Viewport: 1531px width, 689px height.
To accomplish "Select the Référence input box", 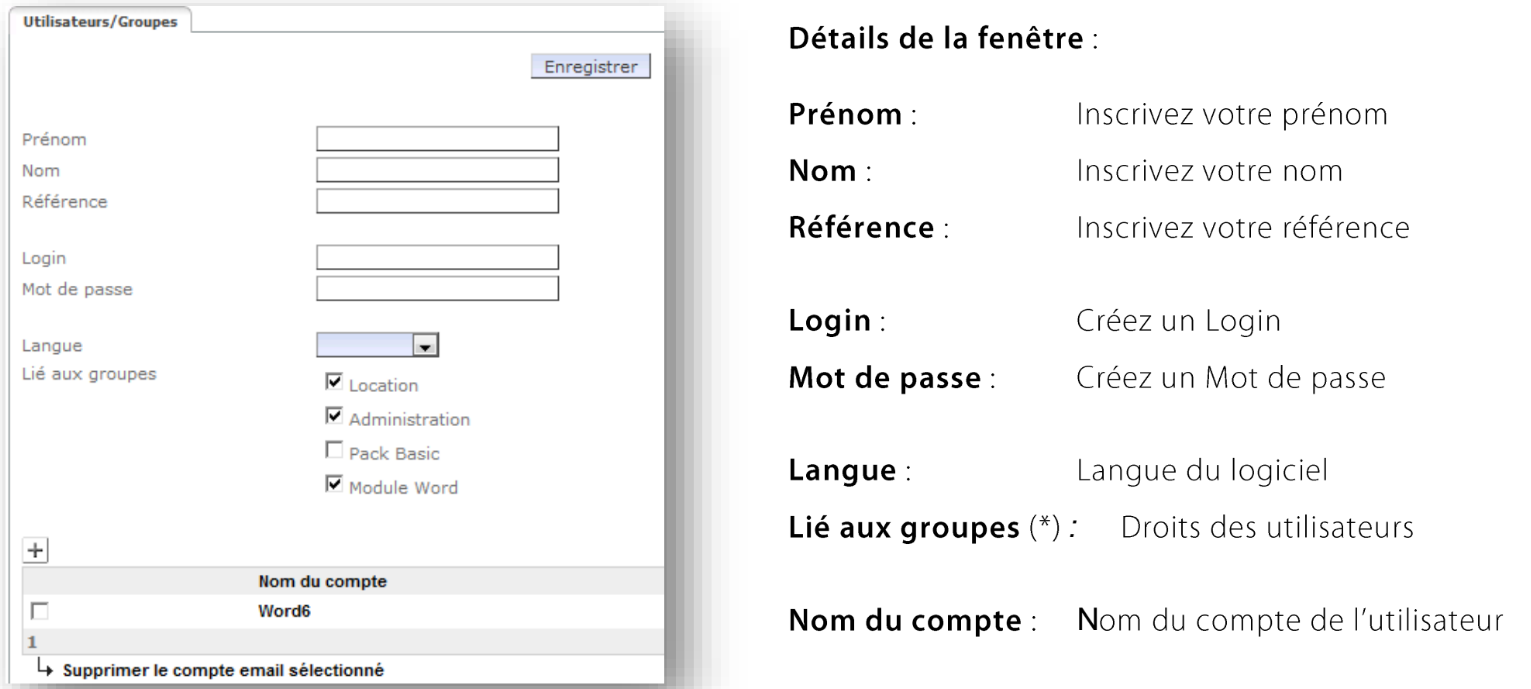I will pos(437,201).
